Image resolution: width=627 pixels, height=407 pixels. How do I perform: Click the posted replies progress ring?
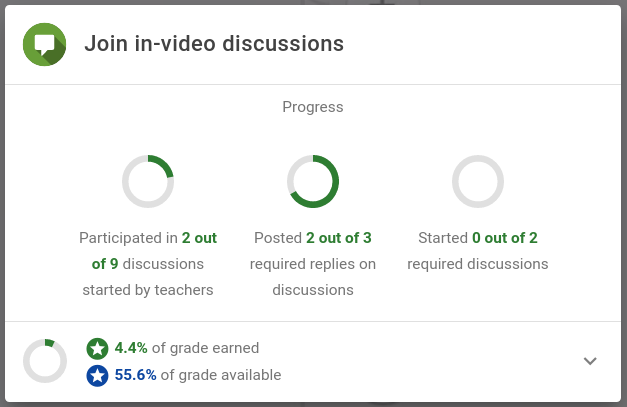point(313,181)
